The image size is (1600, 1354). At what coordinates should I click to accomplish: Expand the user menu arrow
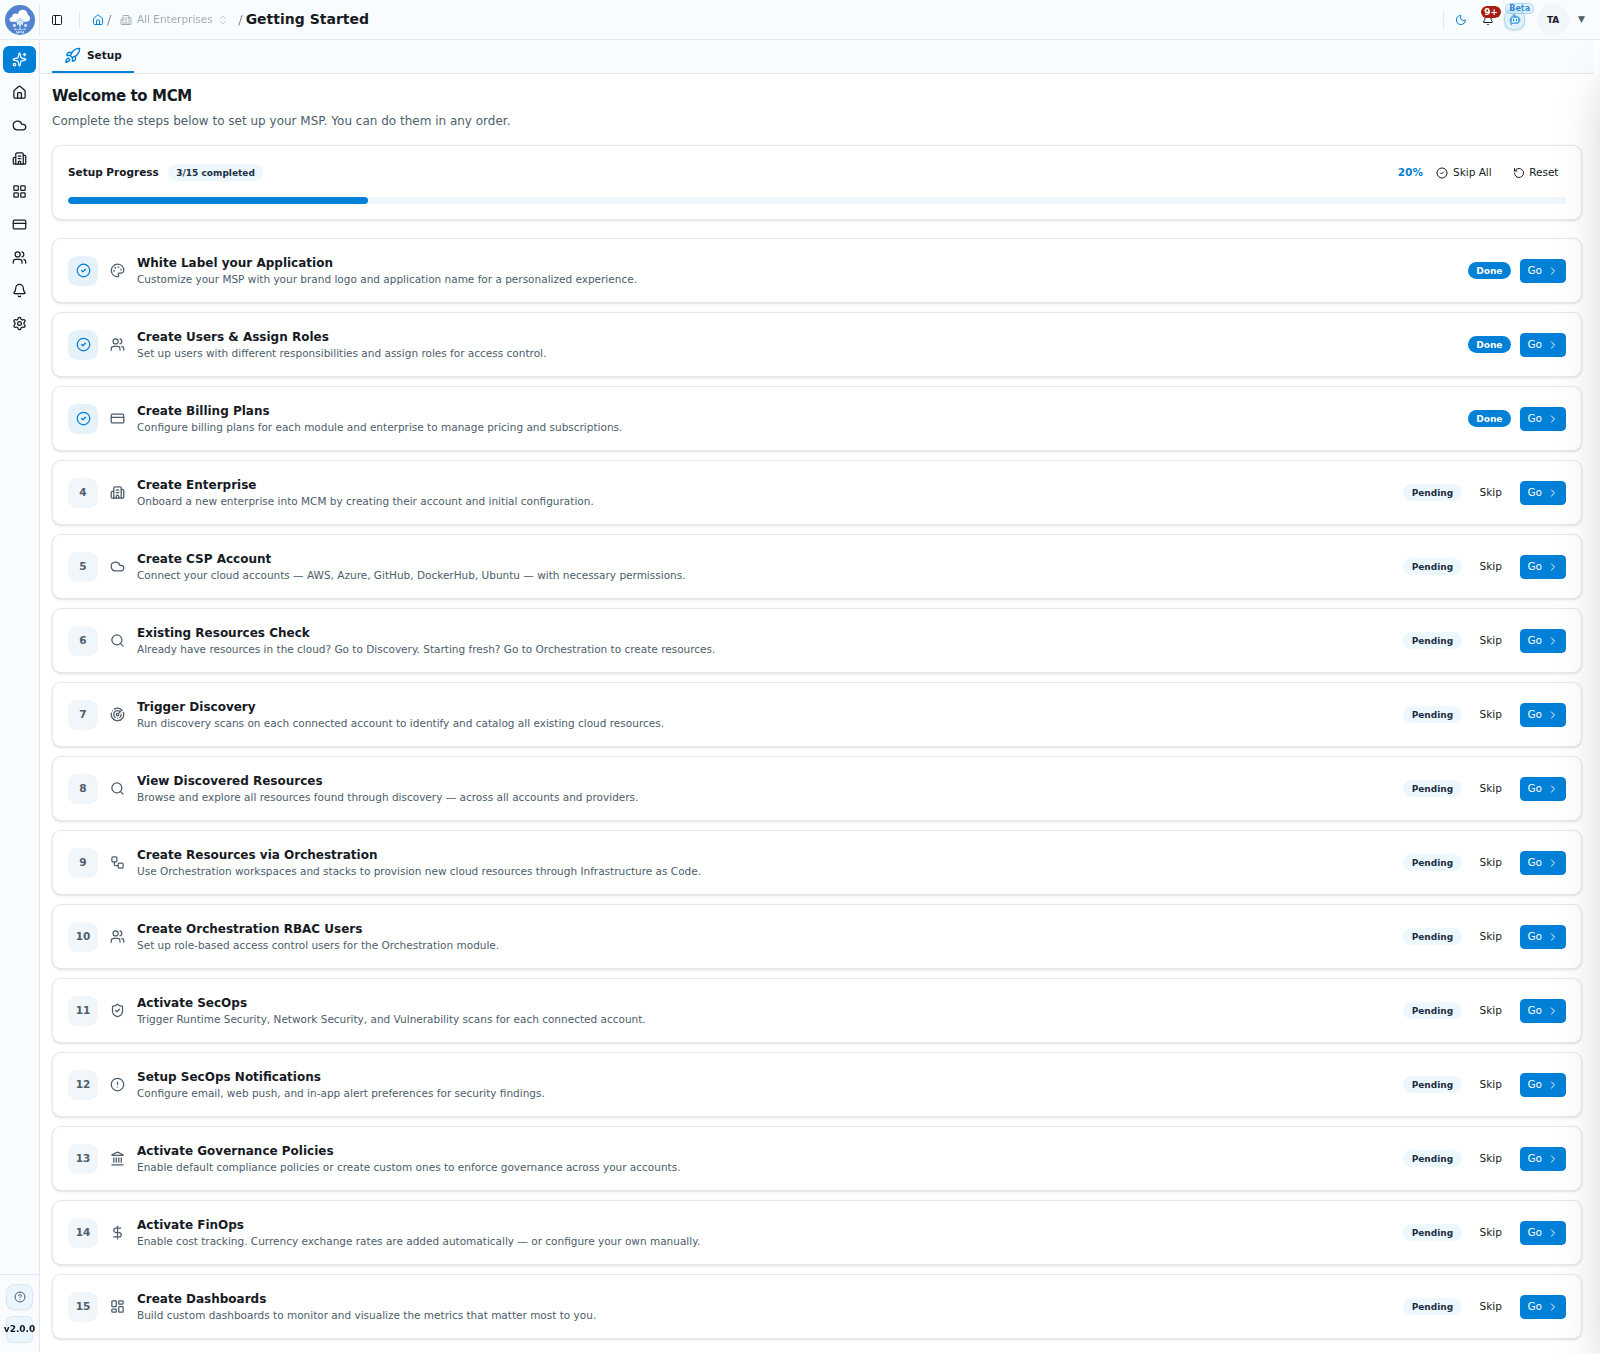pos(1581,20)
